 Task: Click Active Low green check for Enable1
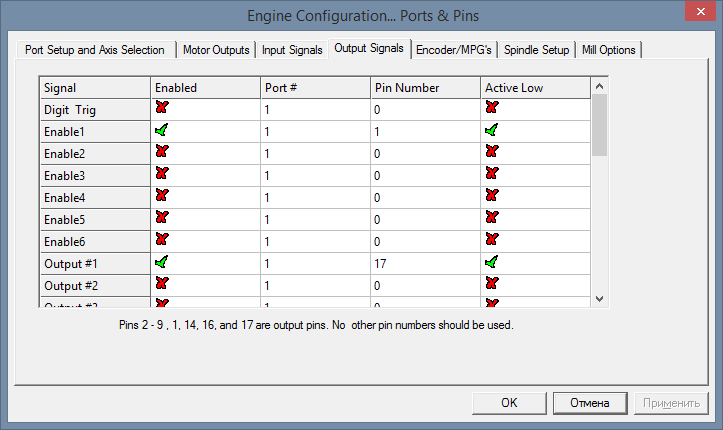point(491,130)
